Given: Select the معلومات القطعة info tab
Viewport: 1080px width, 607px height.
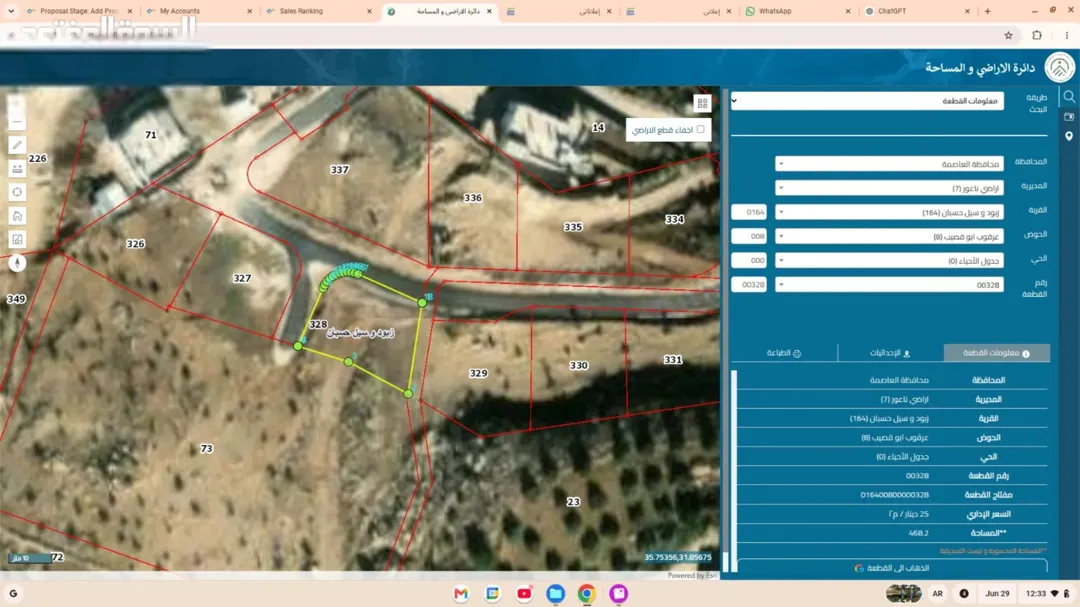Looking at the screenshot, I should pos(997,353).
